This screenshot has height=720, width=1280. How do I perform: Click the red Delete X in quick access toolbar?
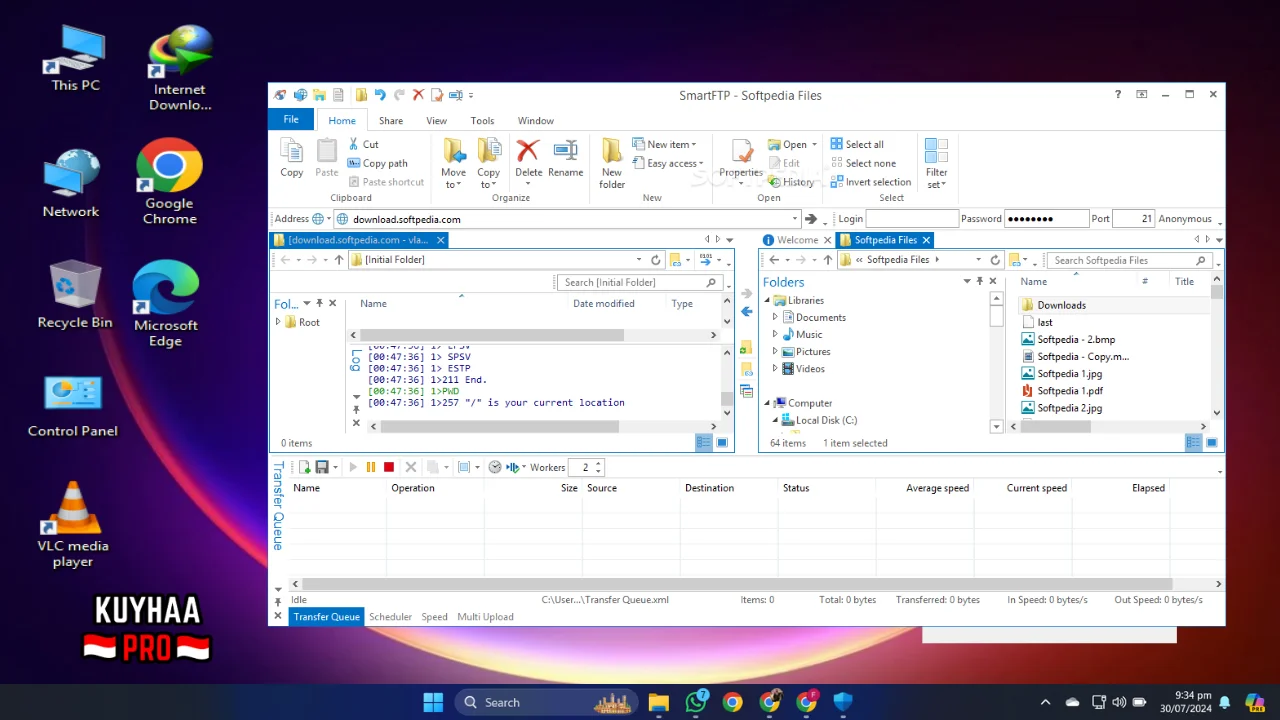pyautogui.click(x=418, y=95)
